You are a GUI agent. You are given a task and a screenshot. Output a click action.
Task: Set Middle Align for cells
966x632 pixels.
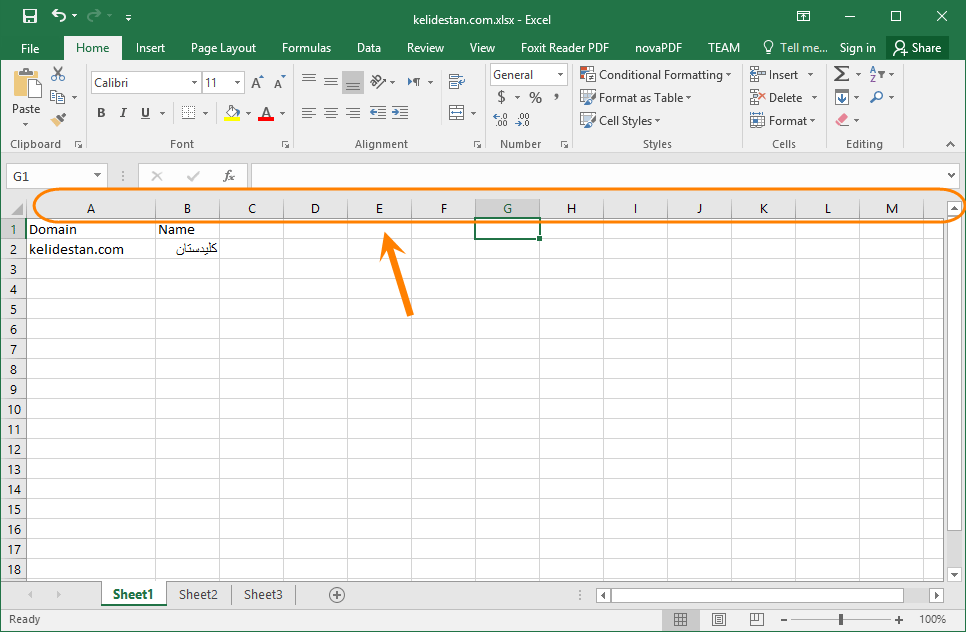pyautogui.click(x=331, y=81)
